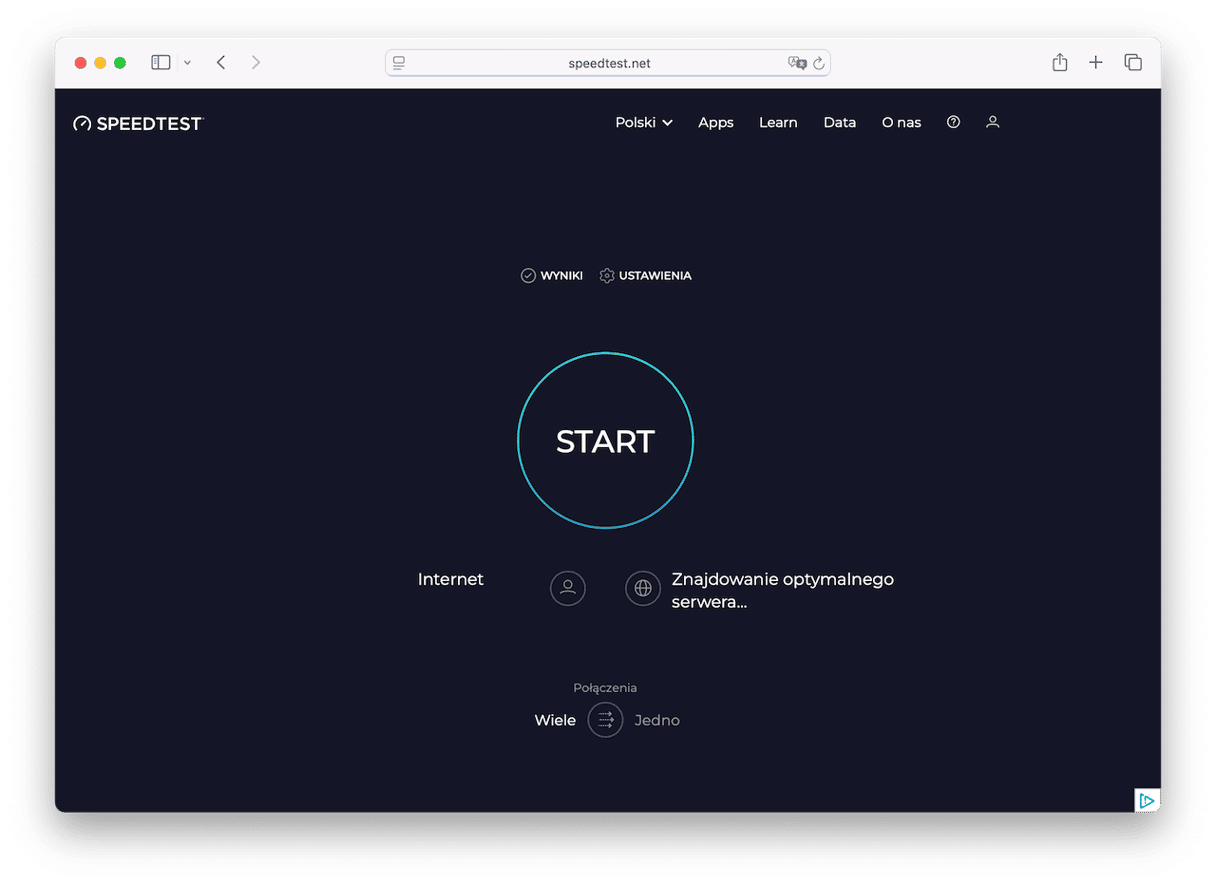Open the help question mark icon

point(953,122)
